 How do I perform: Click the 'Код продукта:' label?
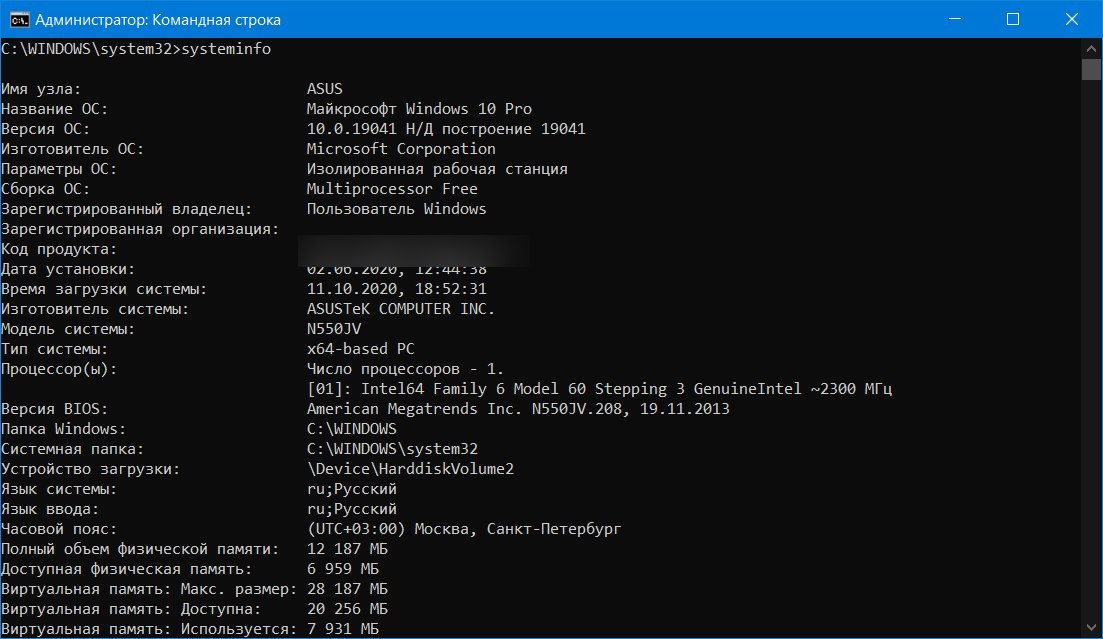click(x=59, y=249)
